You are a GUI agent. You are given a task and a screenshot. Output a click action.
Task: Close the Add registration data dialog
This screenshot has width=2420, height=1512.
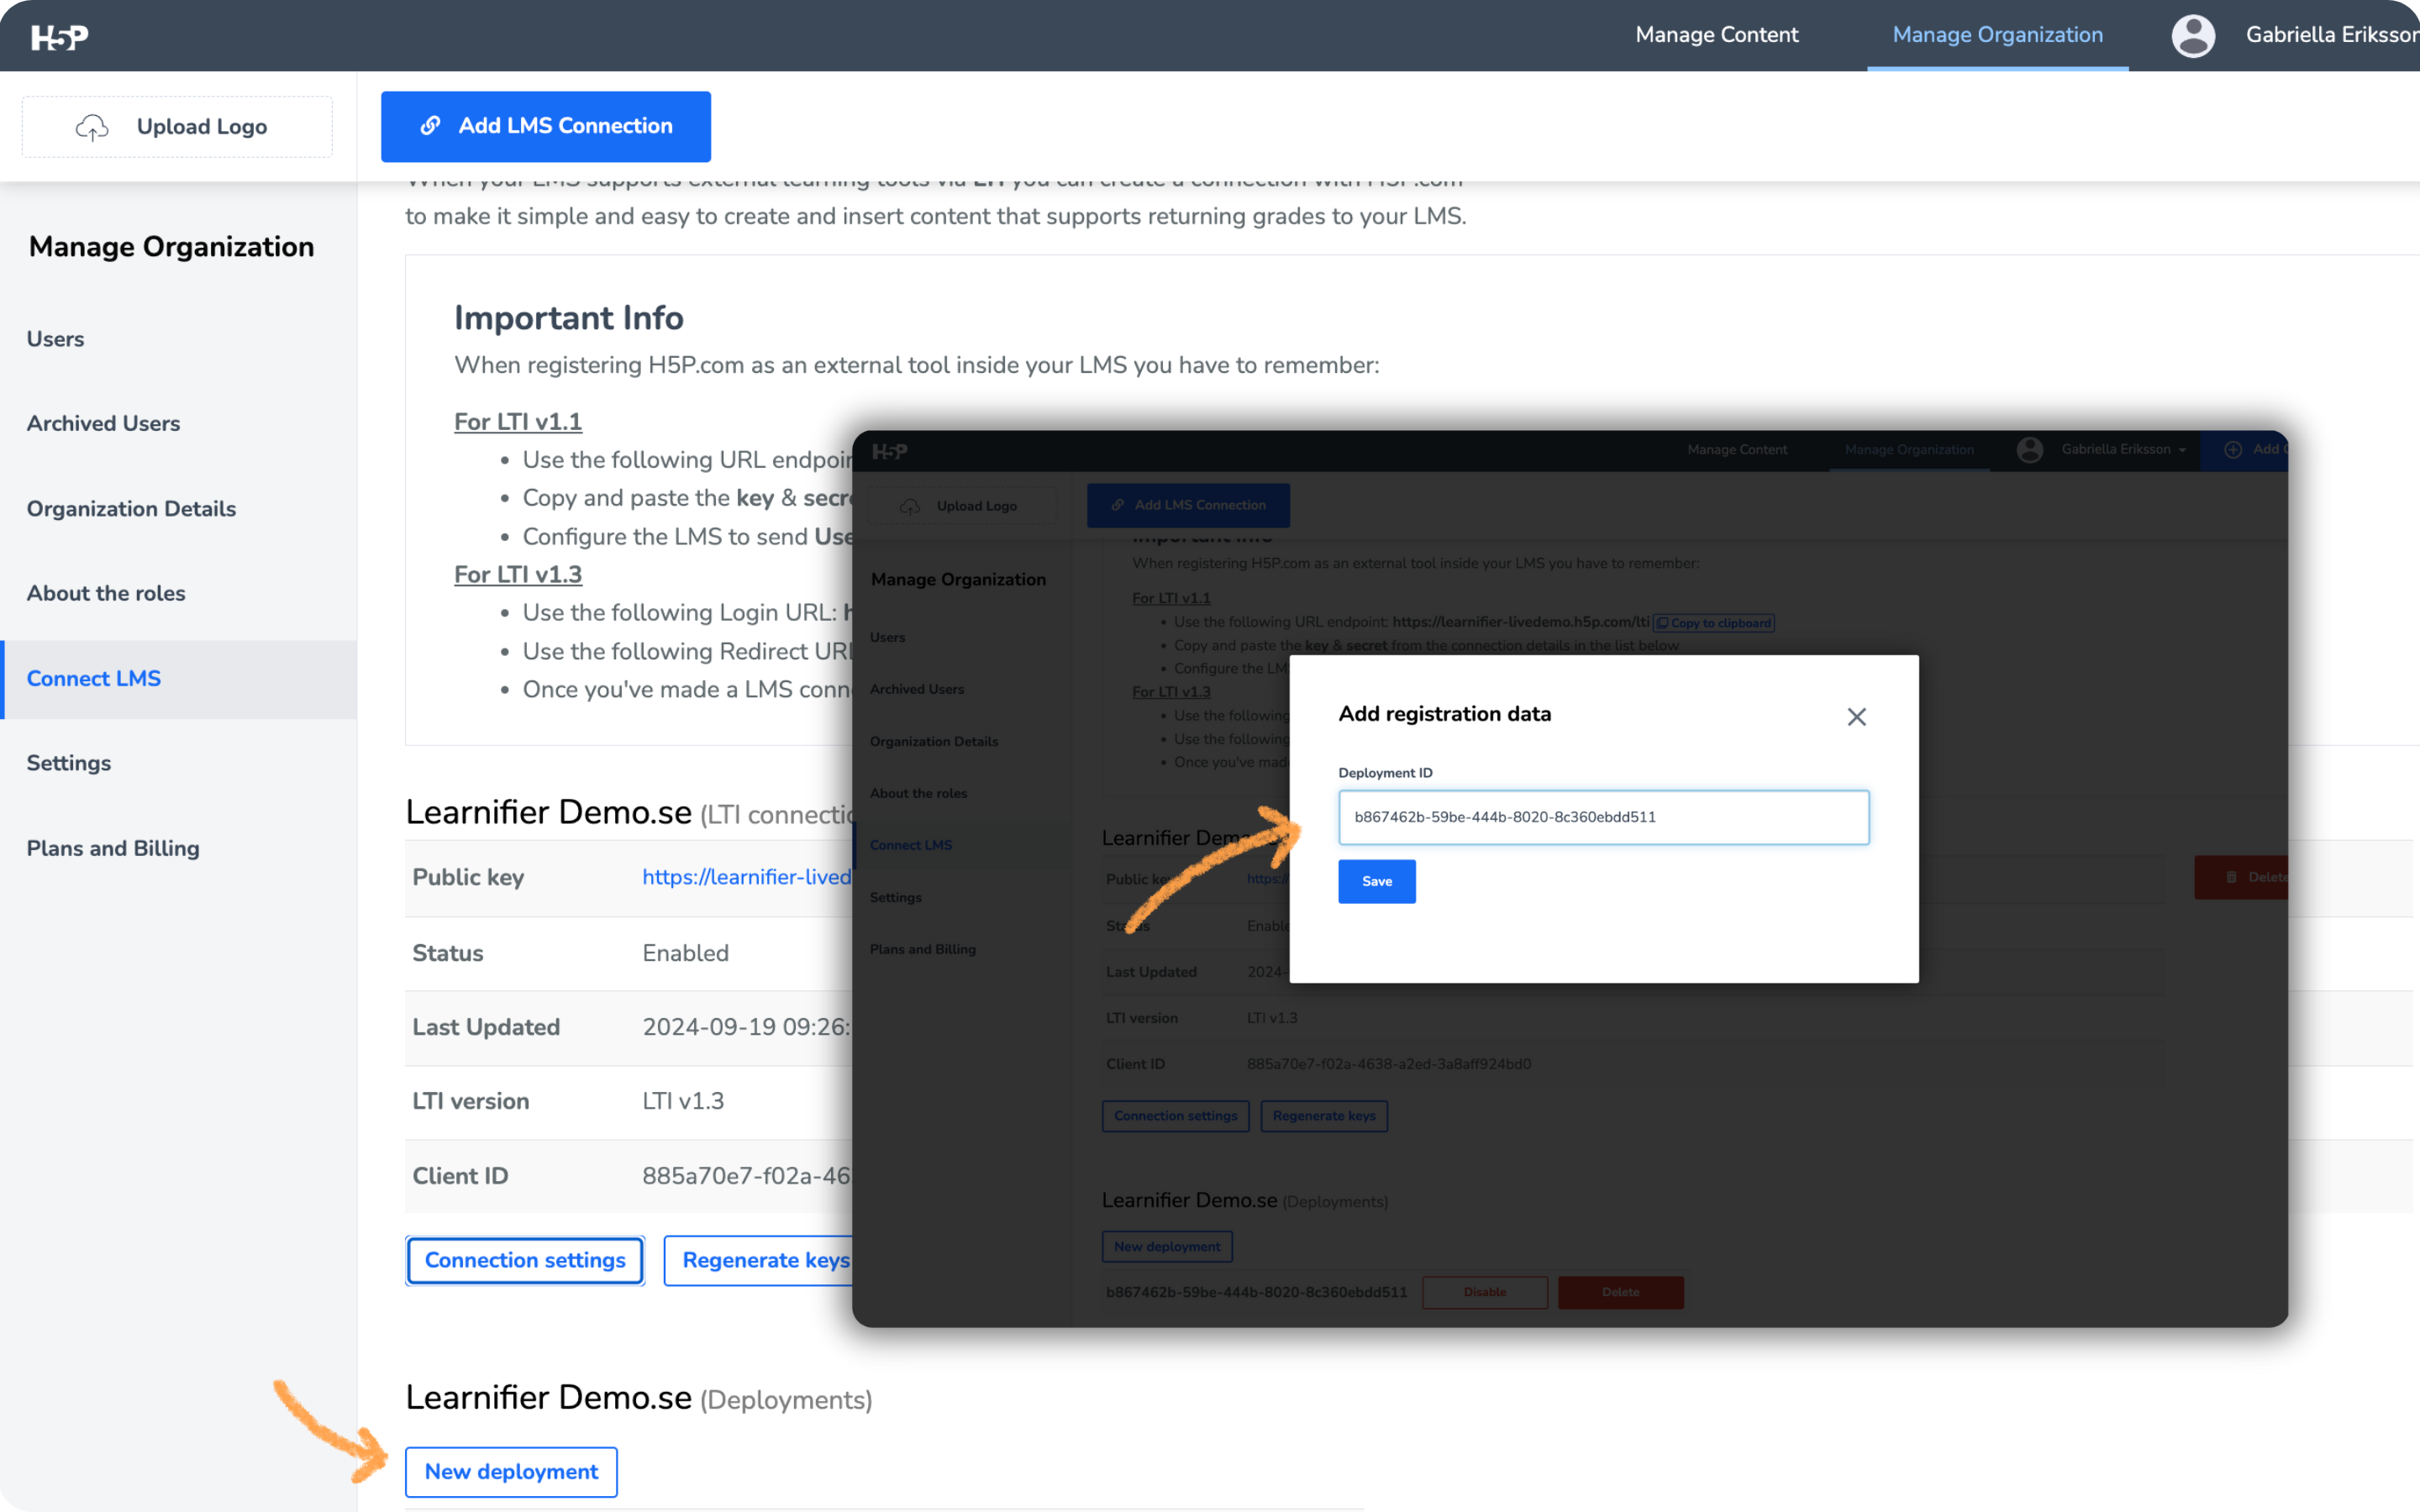coord(1857,717)
